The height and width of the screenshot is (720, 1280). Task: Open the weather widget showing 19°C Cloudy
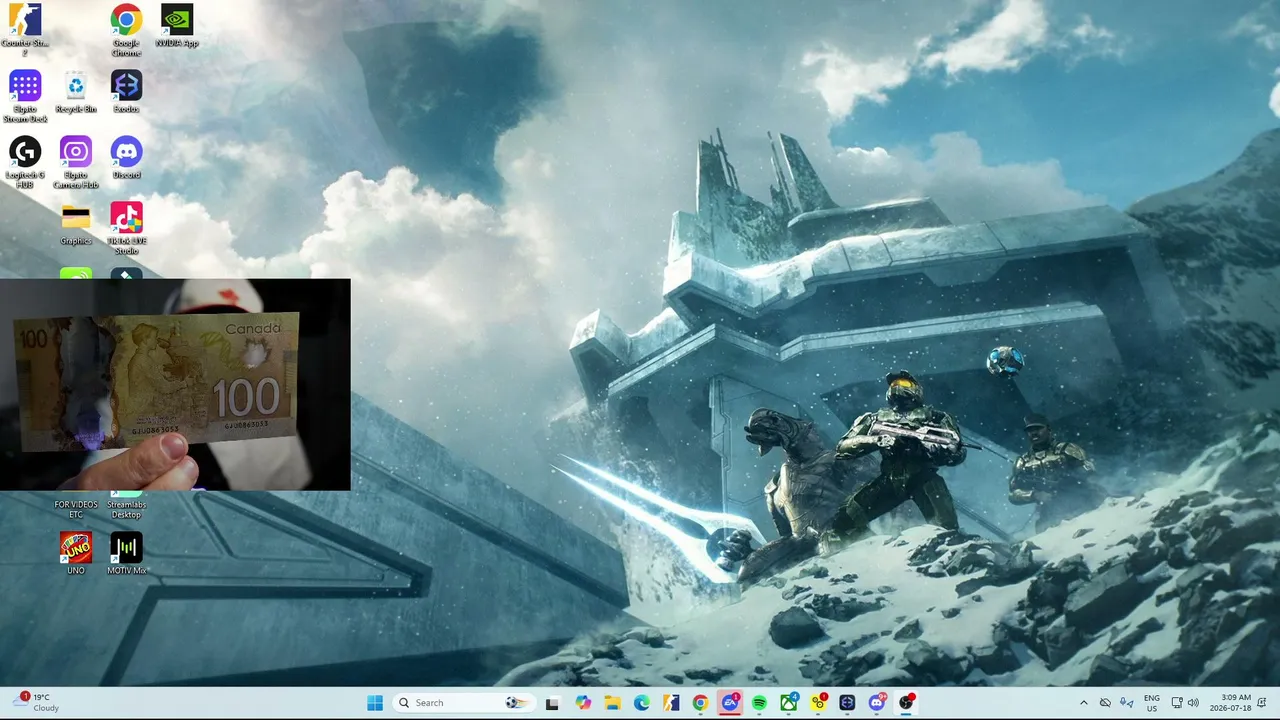36,703
